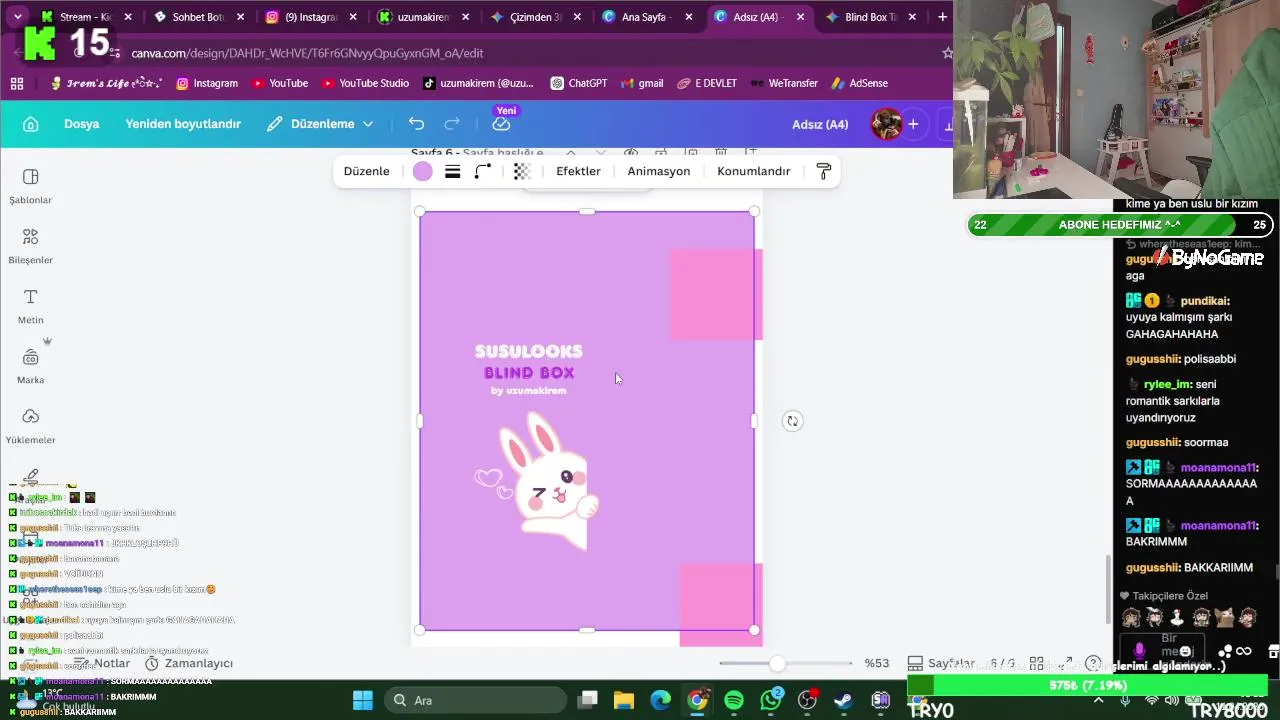Viewport: 1280px width, 720px height.
Task: Click the %53 zoom percentage
Action: click(x=877, y=663)
